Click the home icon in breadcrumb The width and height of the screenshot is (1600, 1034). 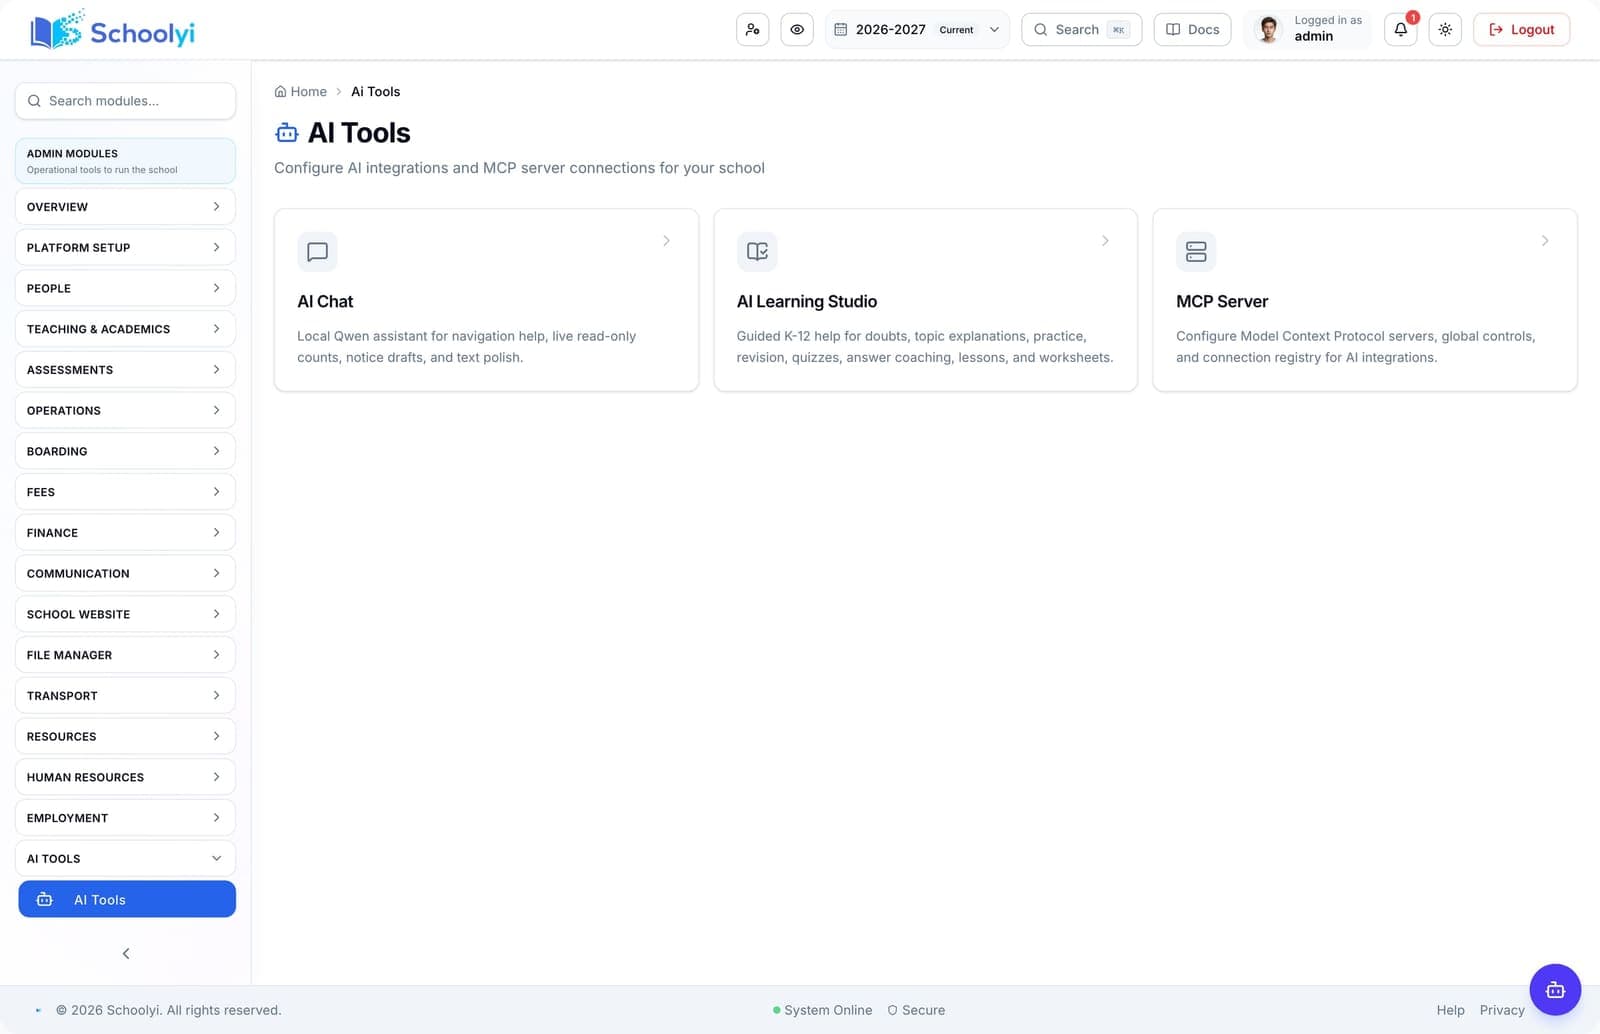pyautogui.click(x=280, y=91)
